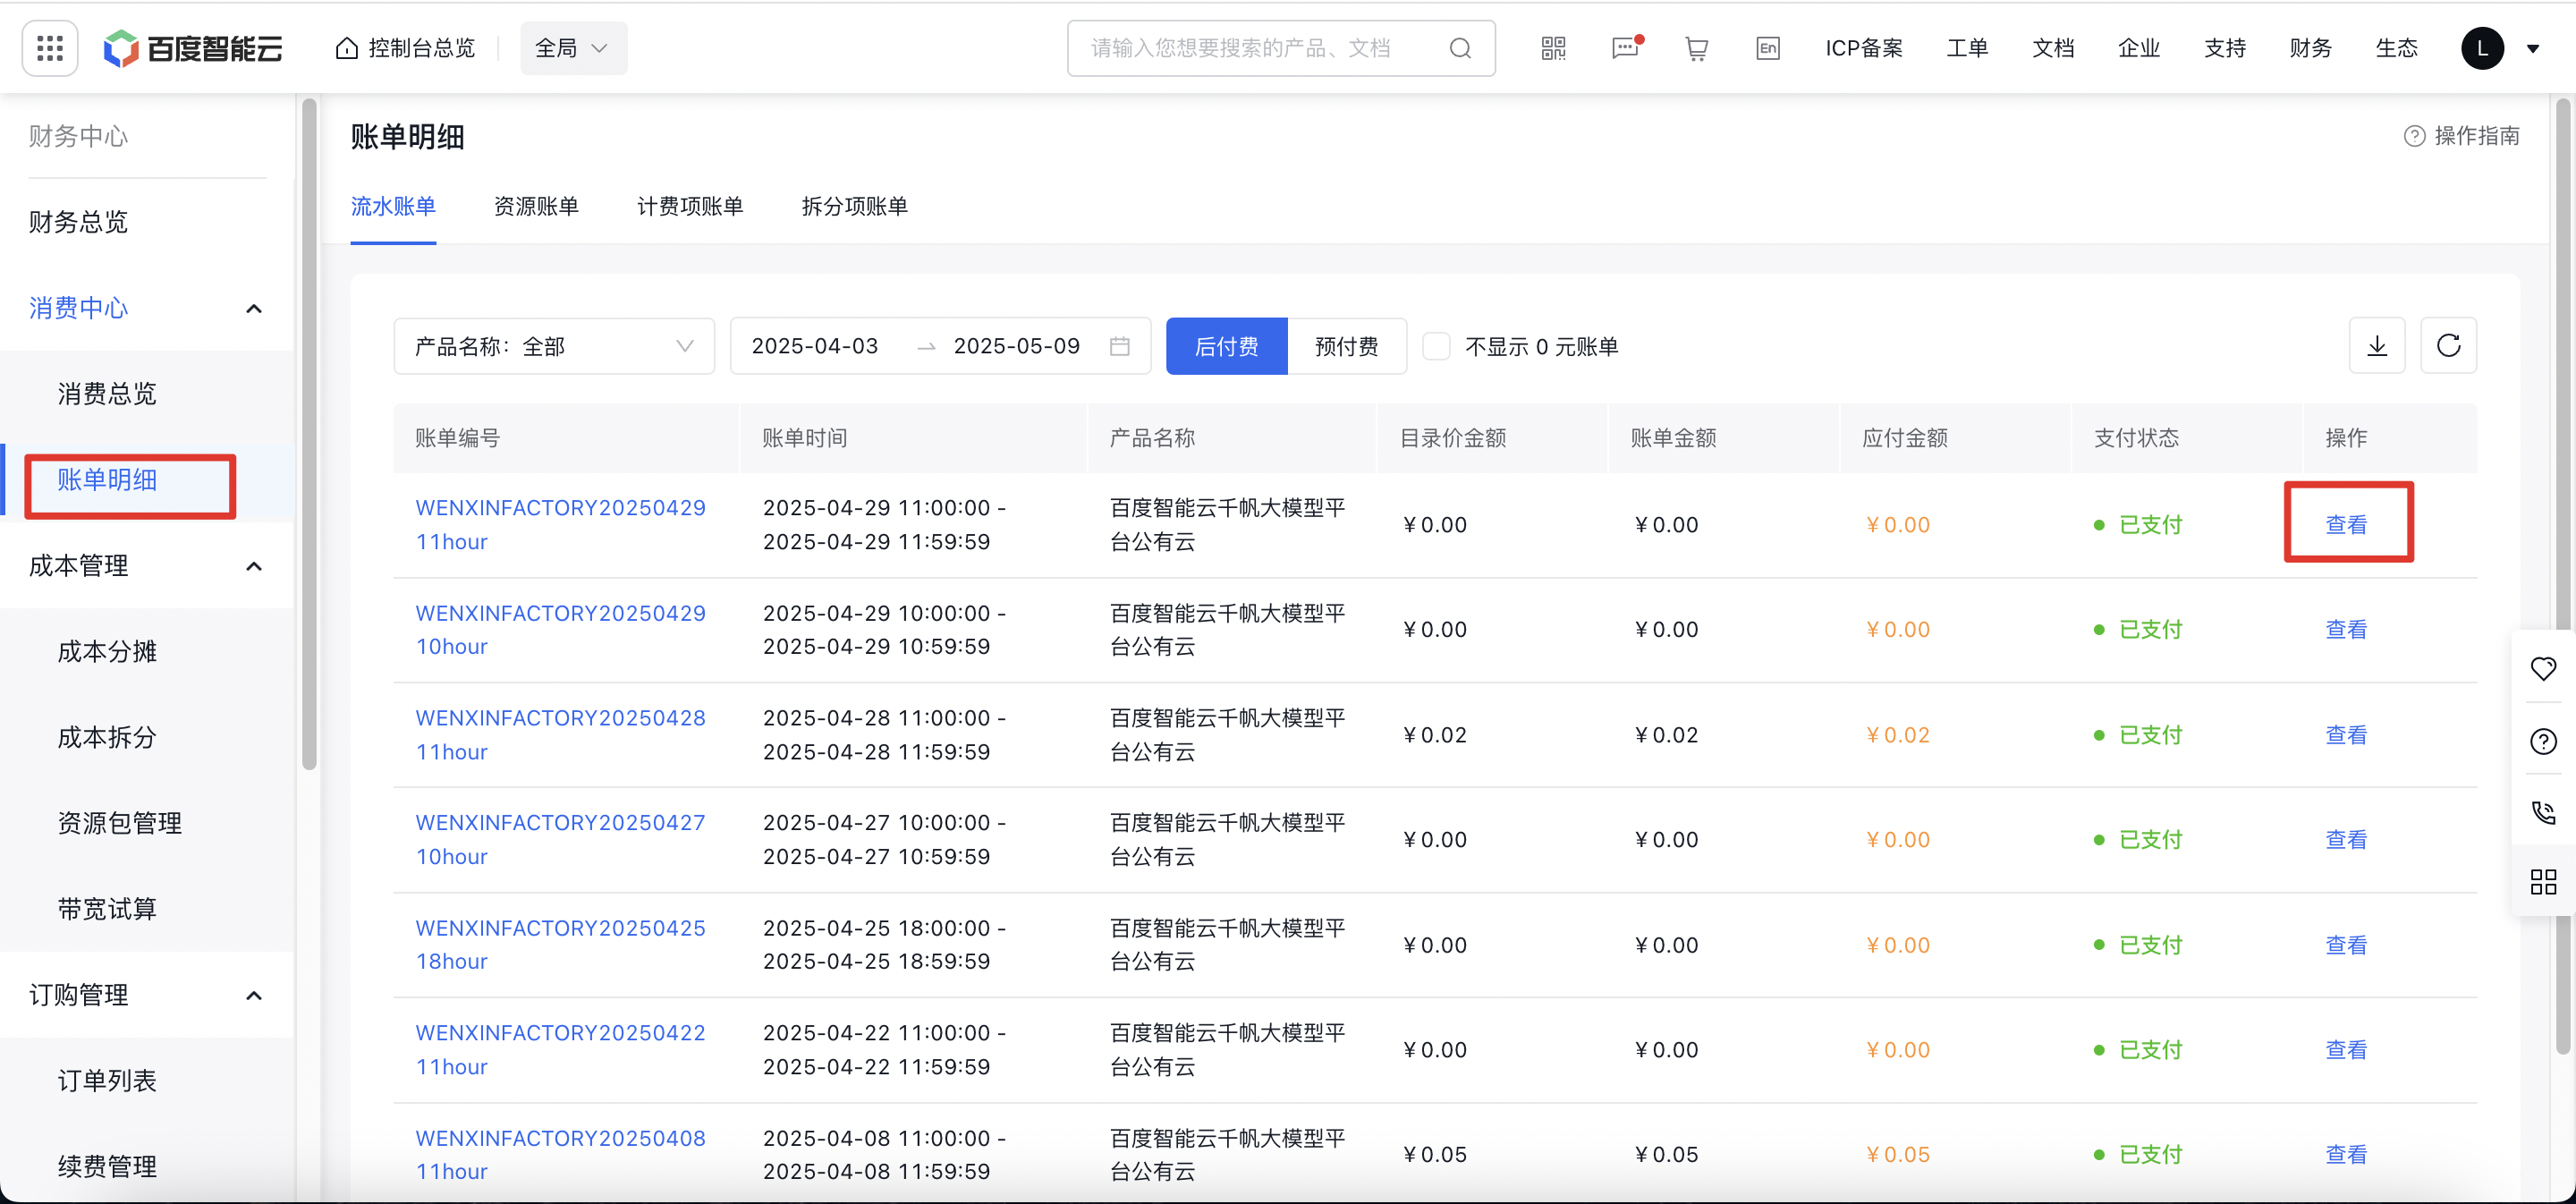Click the floating grid tools icon
The width and height of the screenshot is (2576, 1204).
coord(2543,882)
